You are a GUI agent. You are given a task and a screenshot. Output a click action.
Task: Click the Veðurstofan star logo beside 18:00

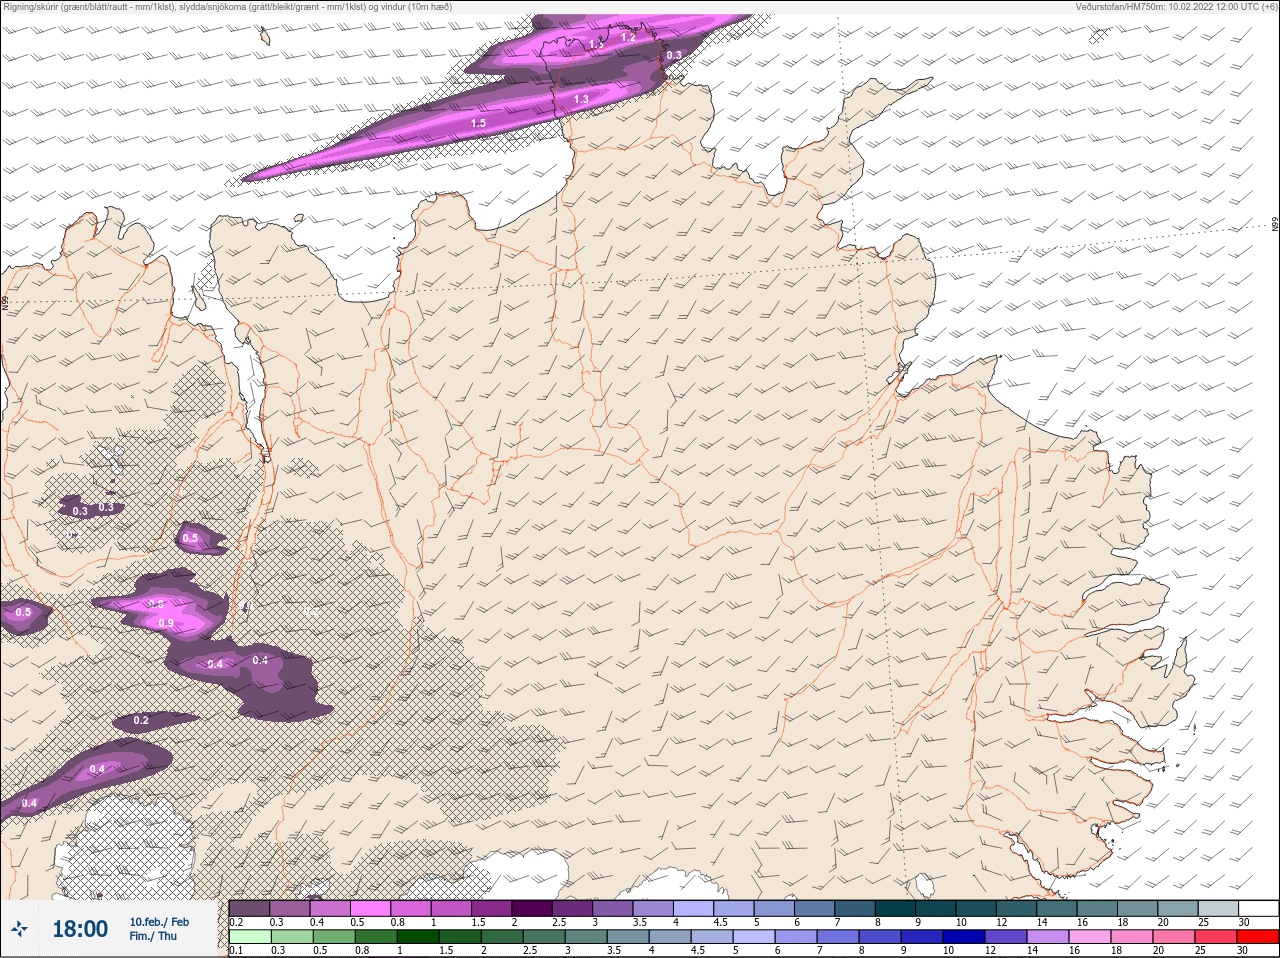[19, 929]
